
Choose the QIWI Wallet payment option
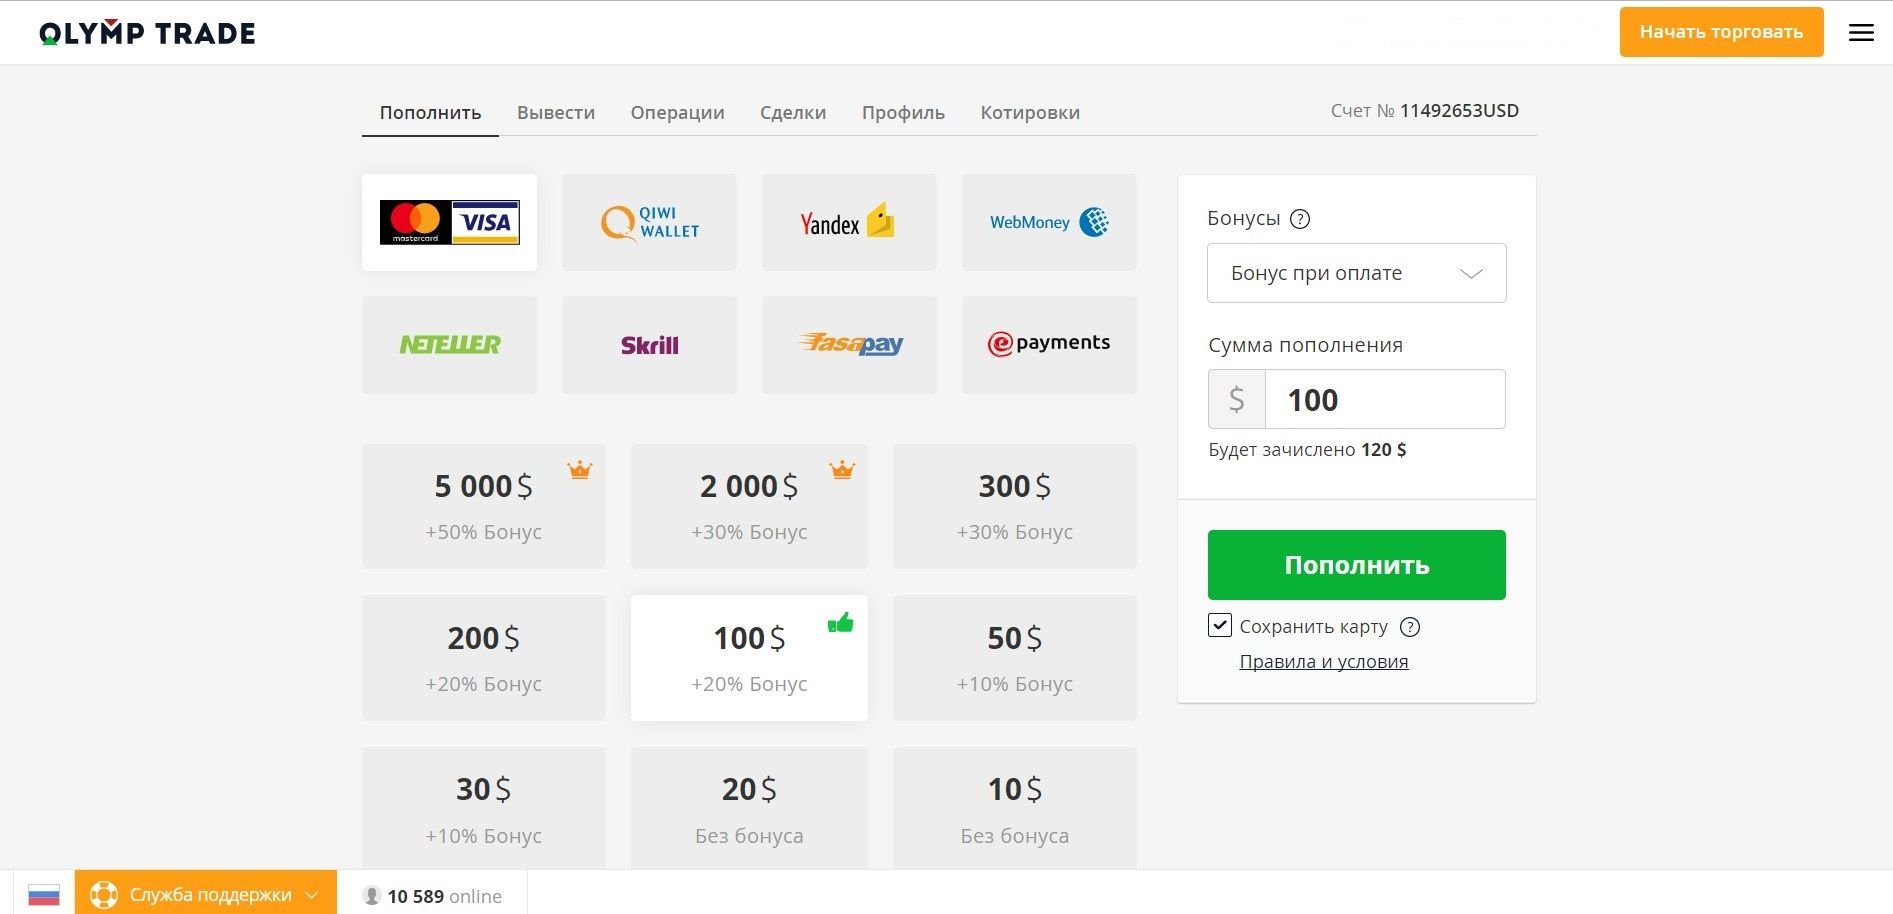click(x=649, y=222)
